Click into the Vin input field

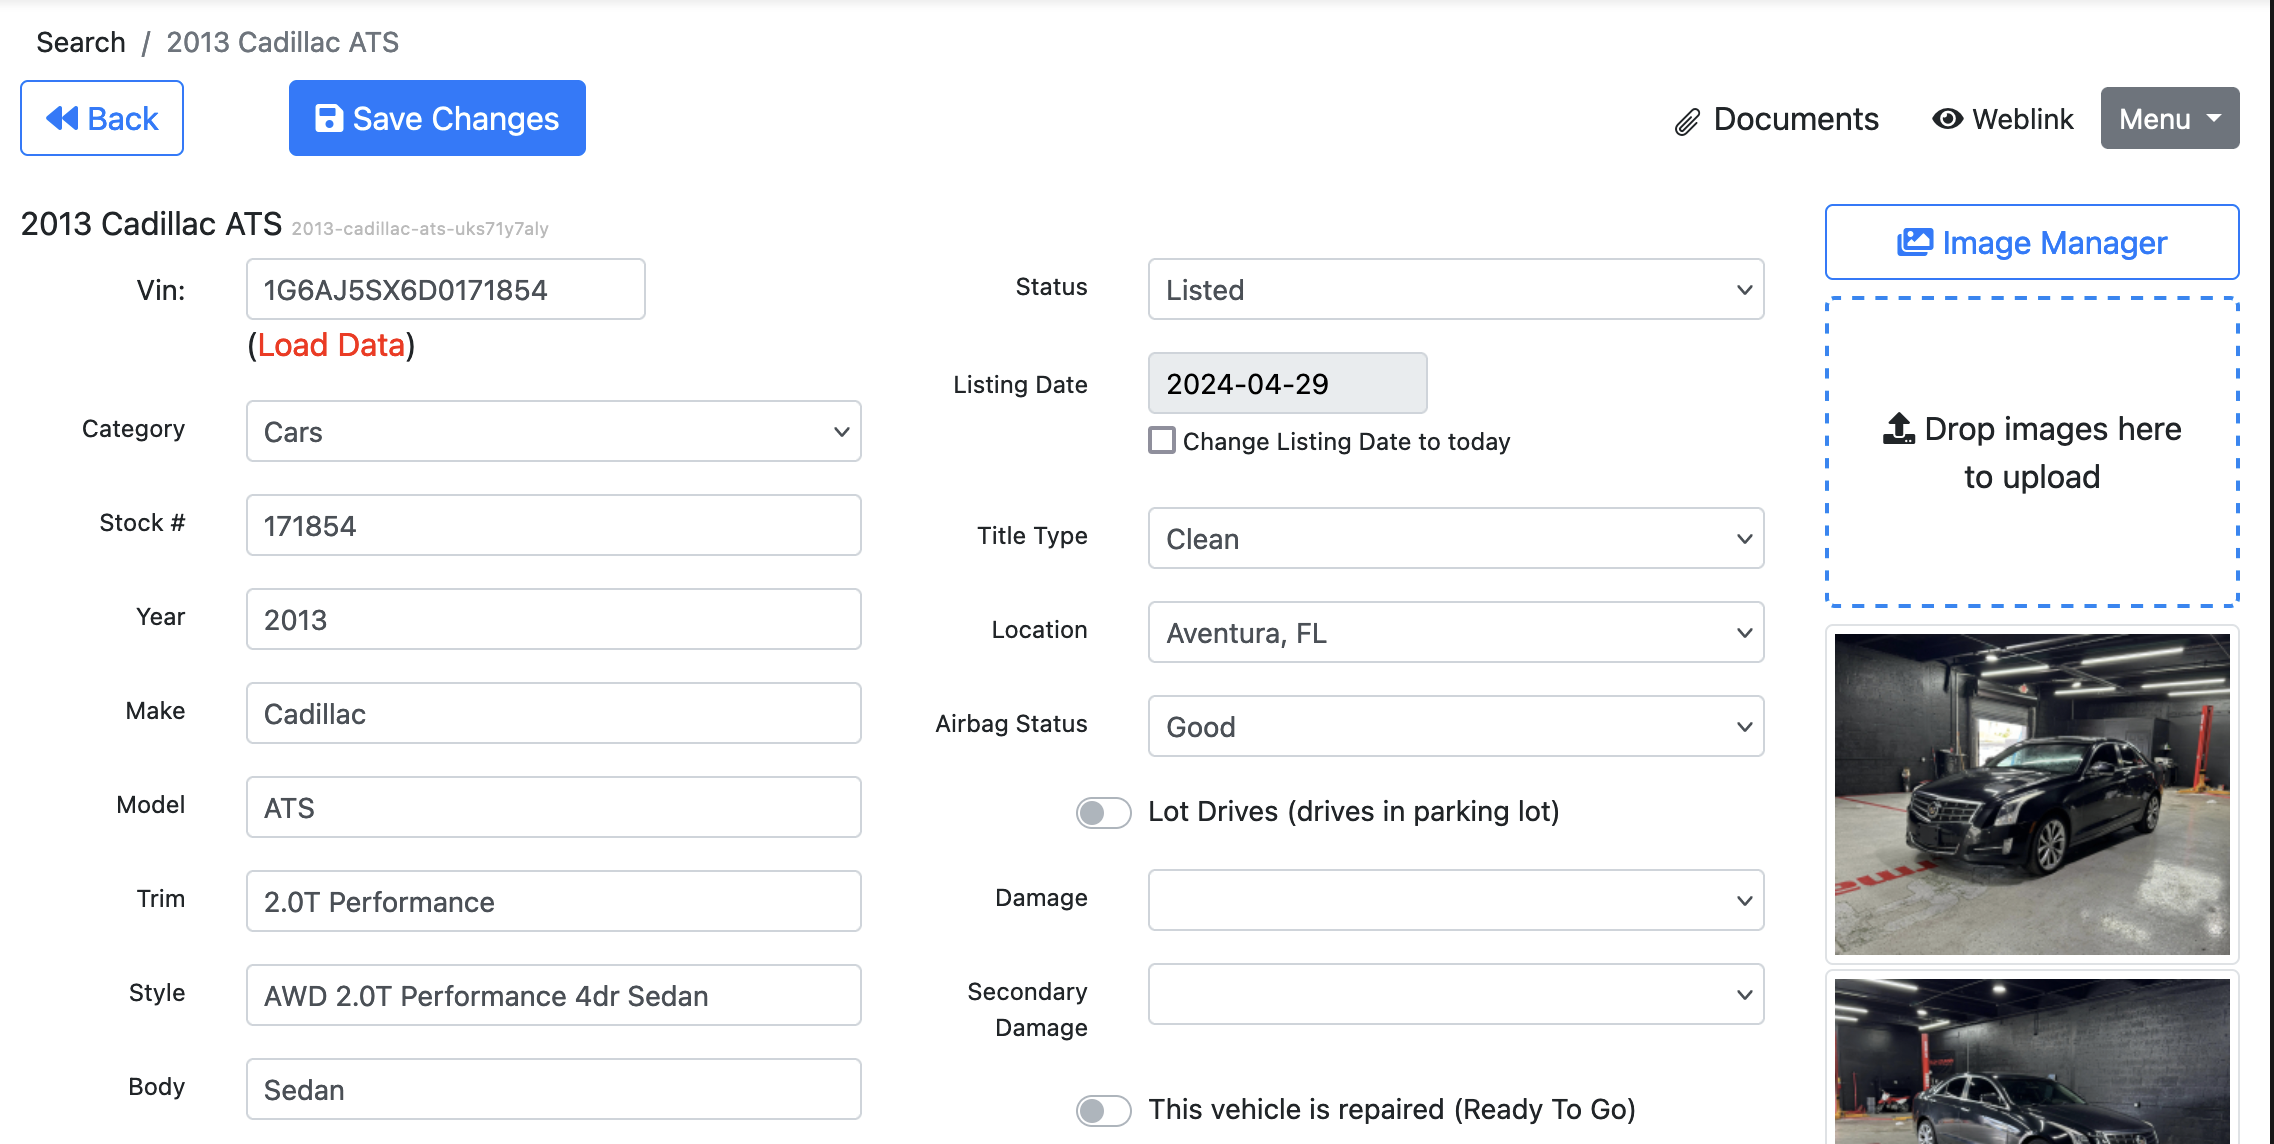445,290
